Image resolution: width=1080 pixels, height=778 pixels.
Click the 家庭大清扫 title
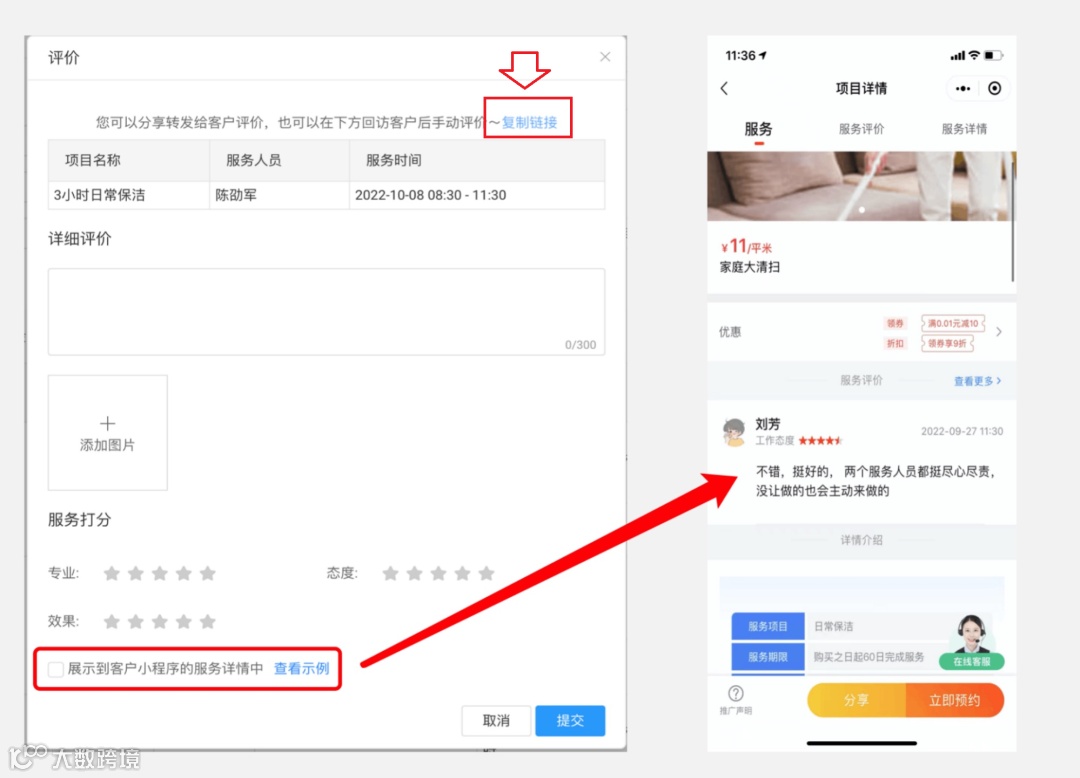(749, 267)
